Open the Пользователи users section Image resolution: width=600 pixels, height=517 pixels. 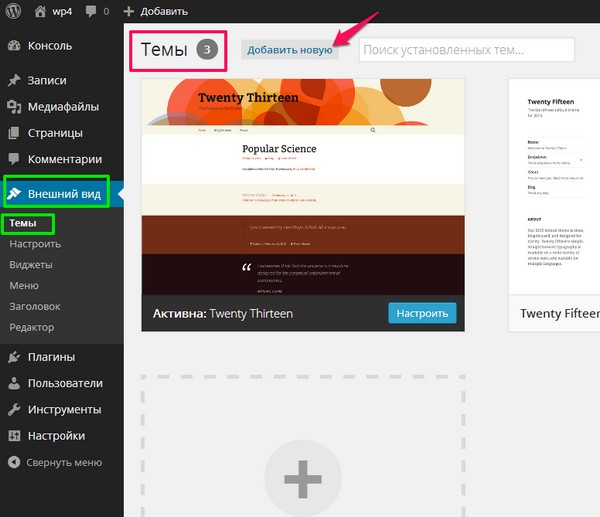tap(64, 383)
